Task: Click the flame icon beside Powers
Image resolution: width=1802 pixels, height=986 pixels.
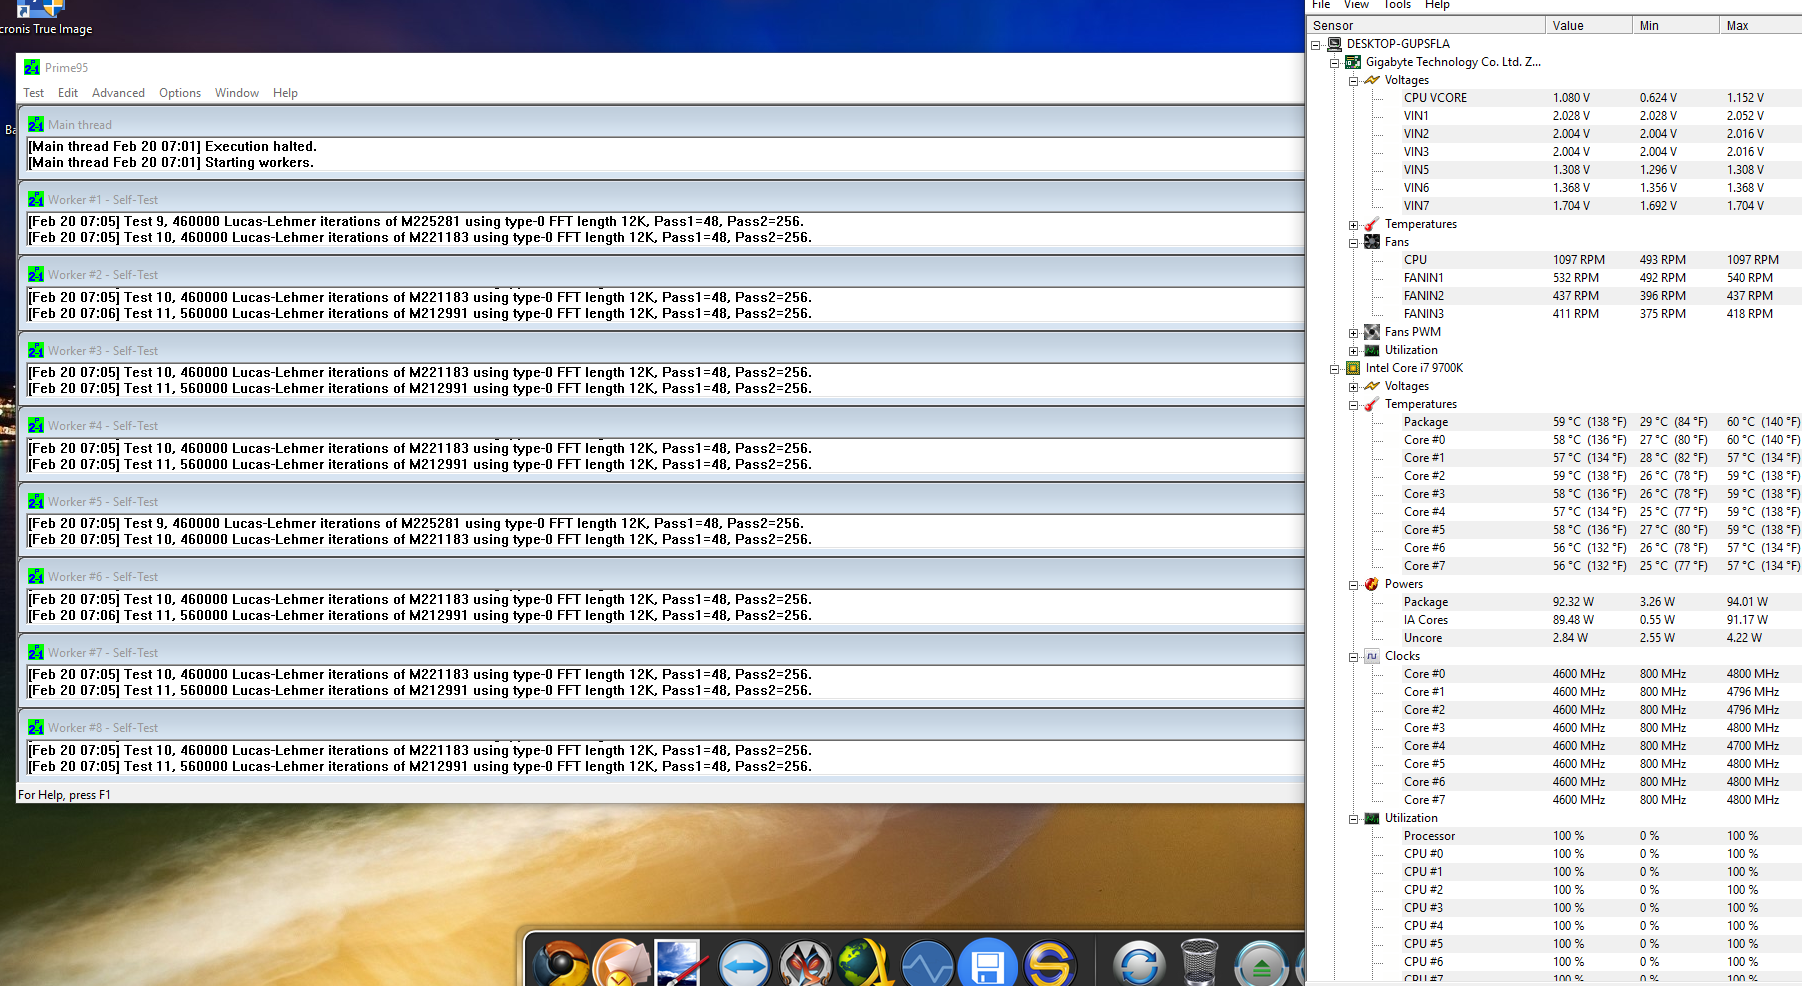Action: pyautogui.click(x=1372, y=584)
